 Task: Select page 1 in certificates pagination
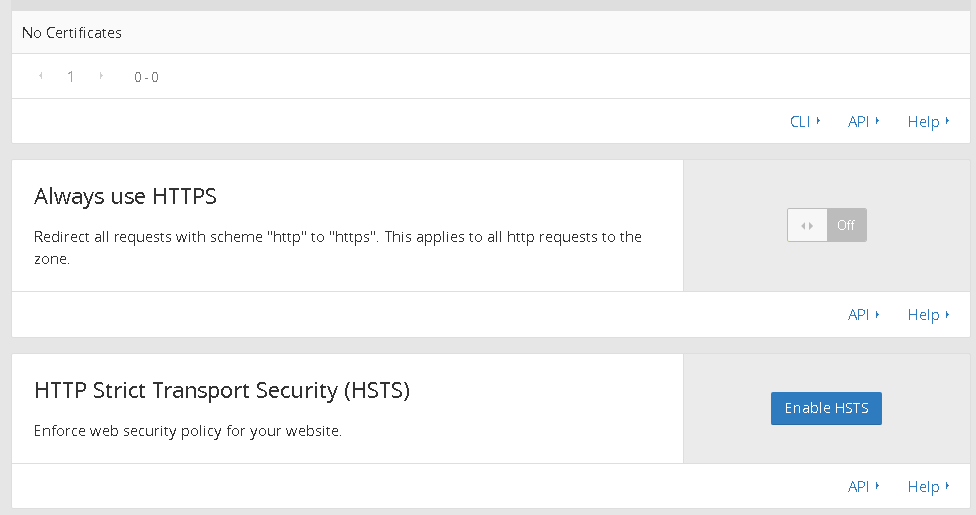coord(70,77)
